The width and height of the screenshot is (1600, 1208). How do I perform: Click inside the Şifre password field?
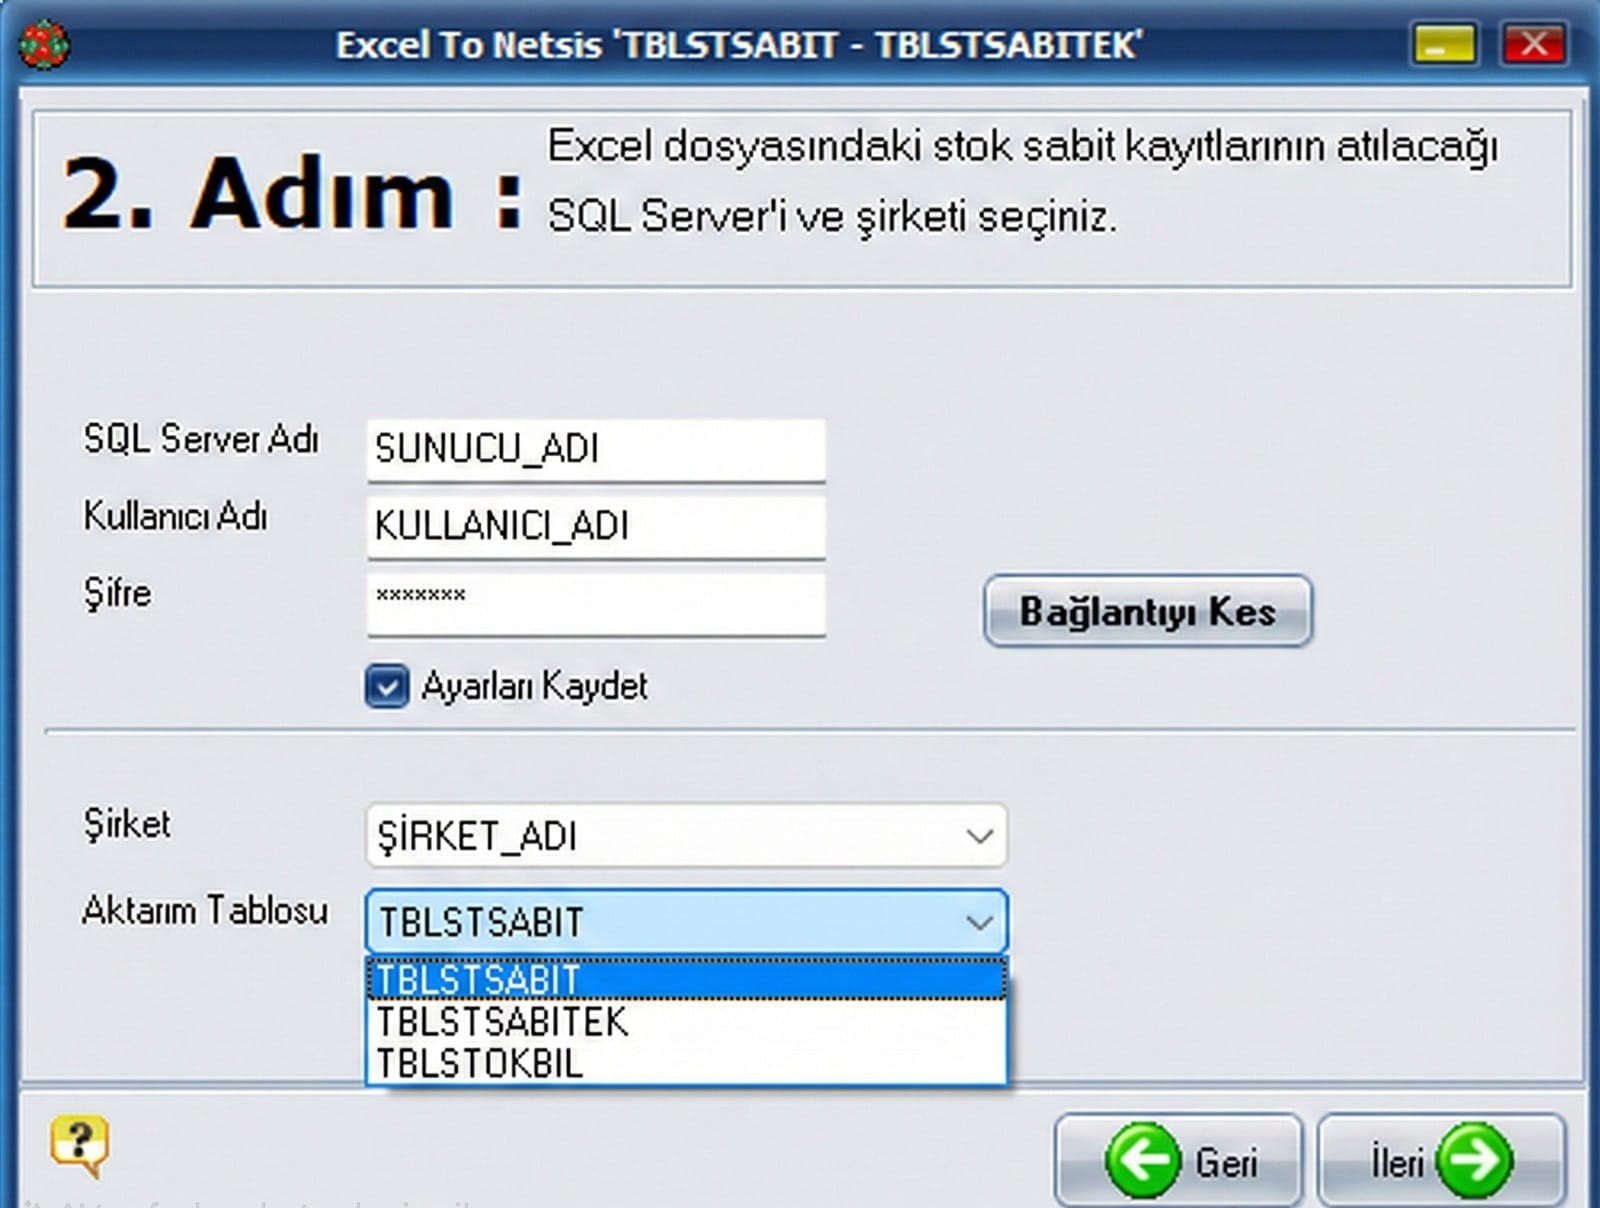click(595, 602)
